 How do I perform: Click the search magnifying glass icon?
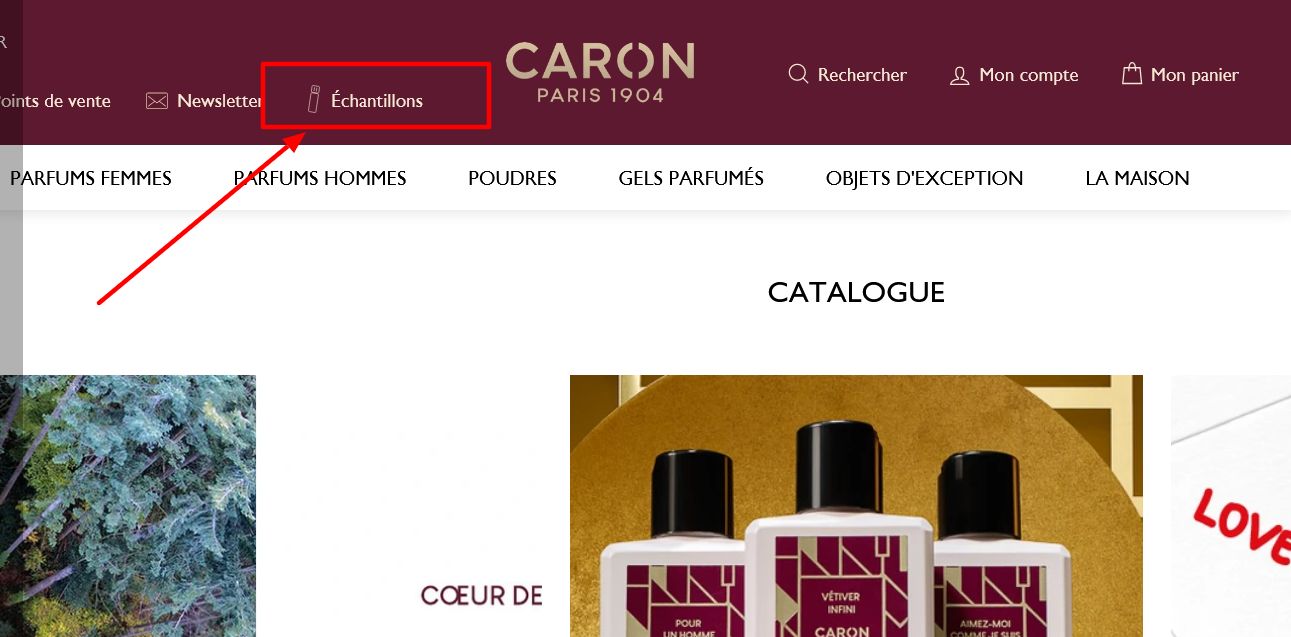point(798,74)
